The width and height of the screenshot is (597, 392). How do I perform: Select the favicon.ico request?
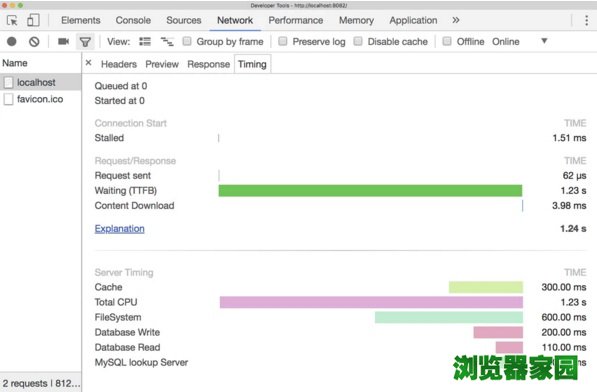tap(40, 99)
